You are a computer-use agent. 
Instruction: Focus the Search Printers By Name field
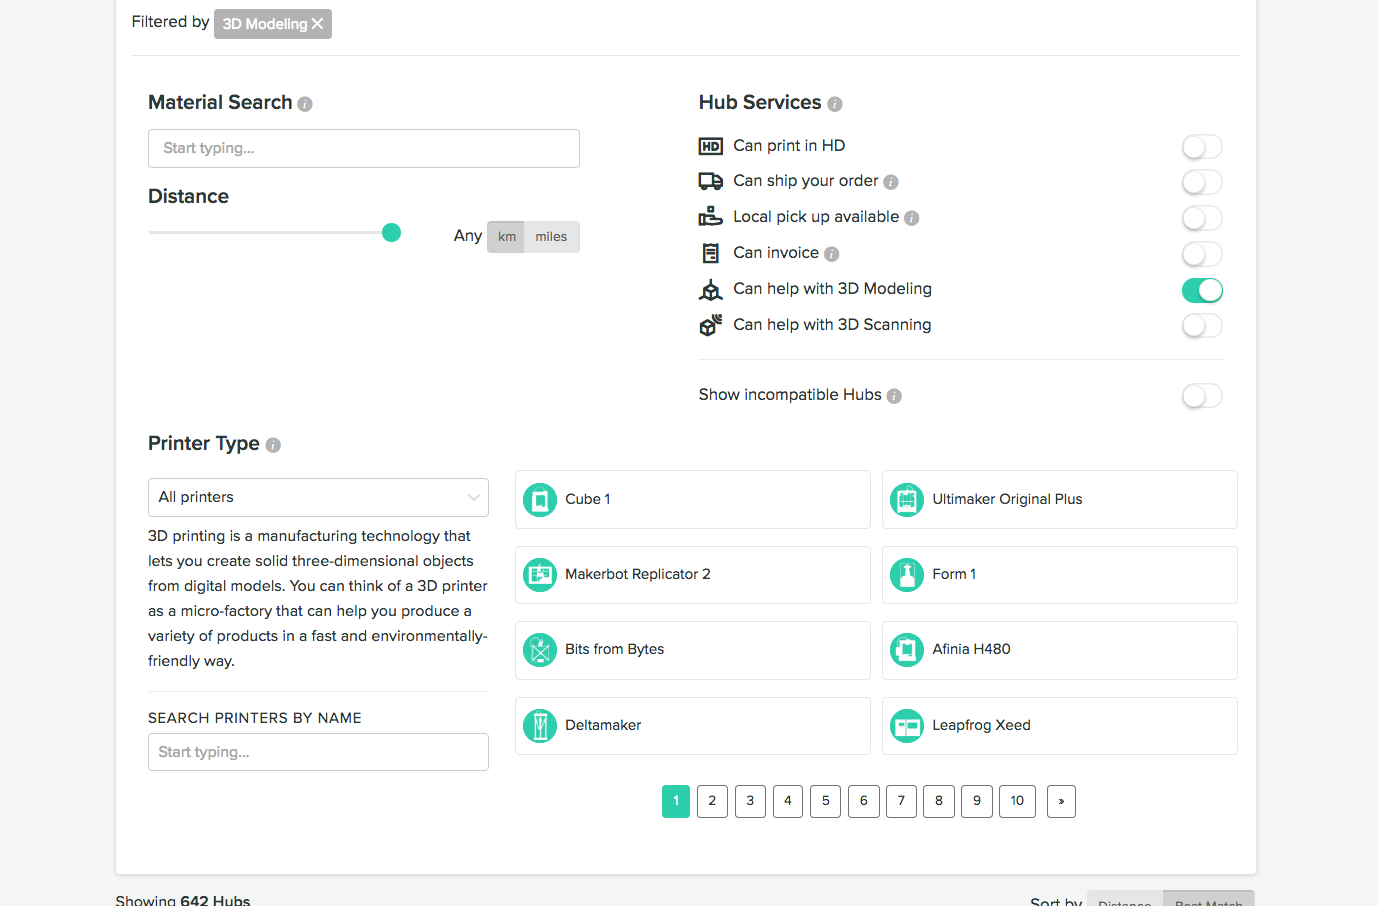318,752
